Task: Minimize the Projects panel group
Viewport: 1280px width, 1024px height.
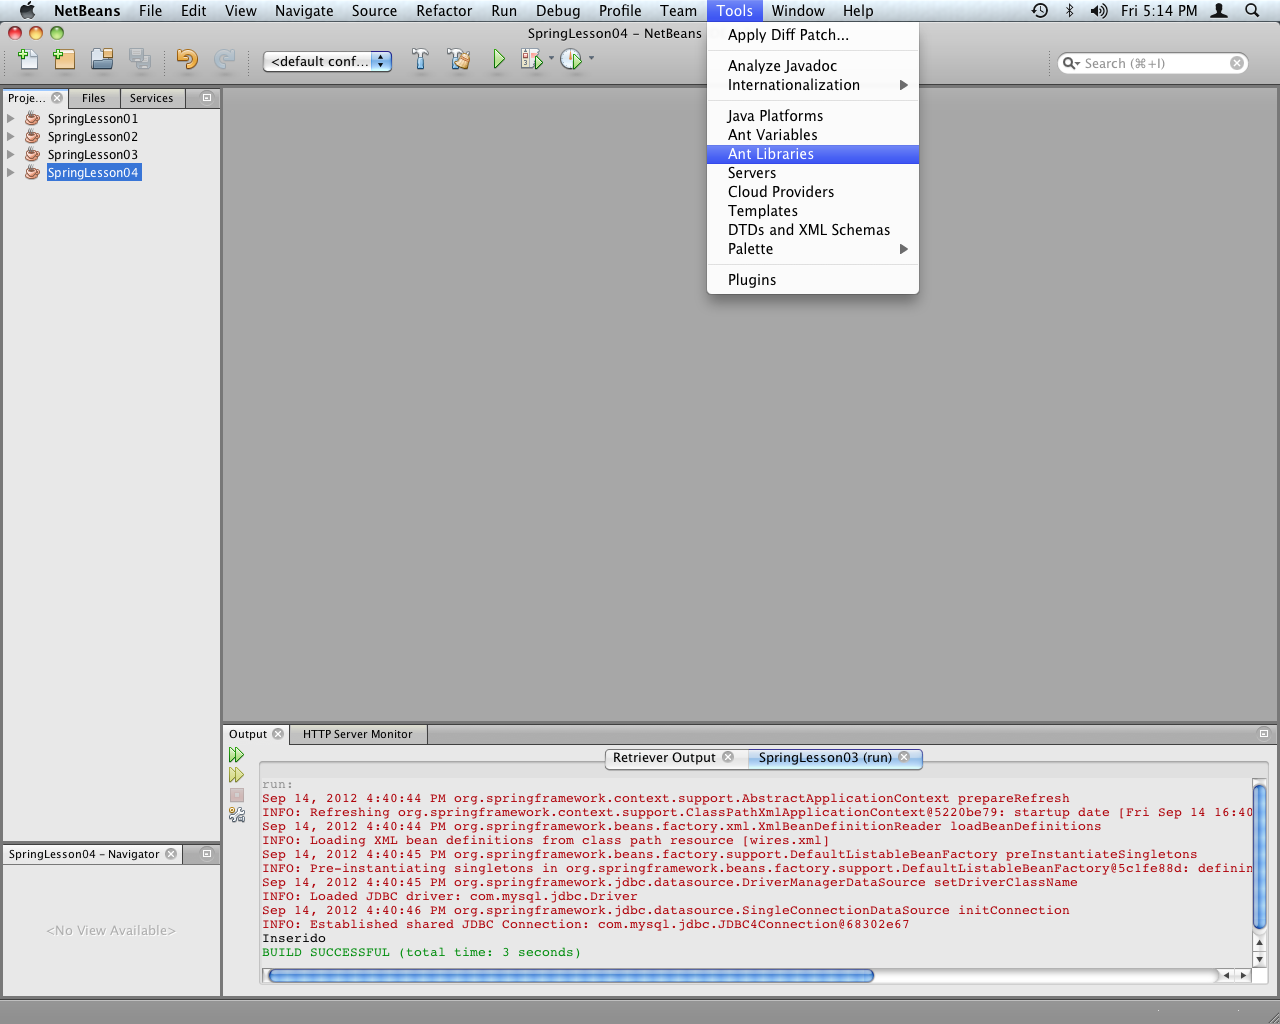Action: [x=207, y=97]
